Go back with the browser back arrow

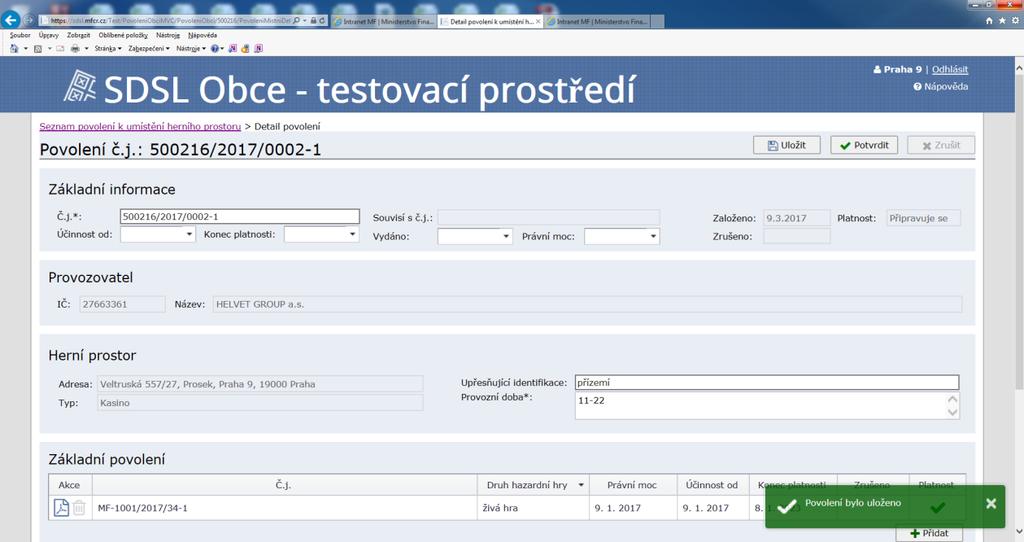(10, 20)
